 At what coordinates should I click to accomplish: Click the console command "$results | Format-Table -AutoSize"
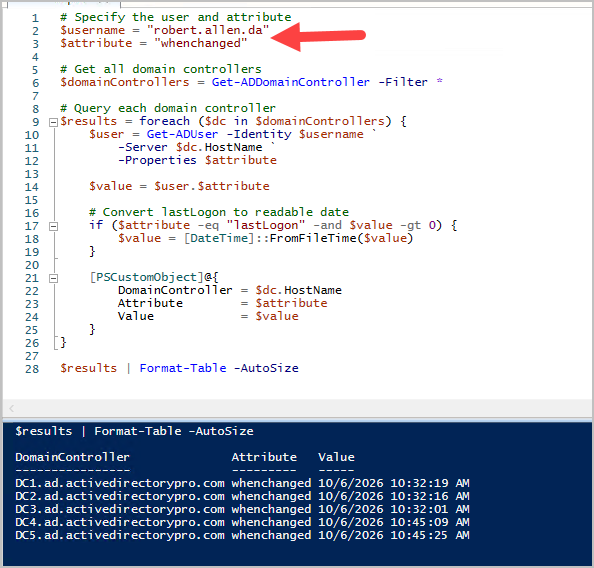[134, 431]
